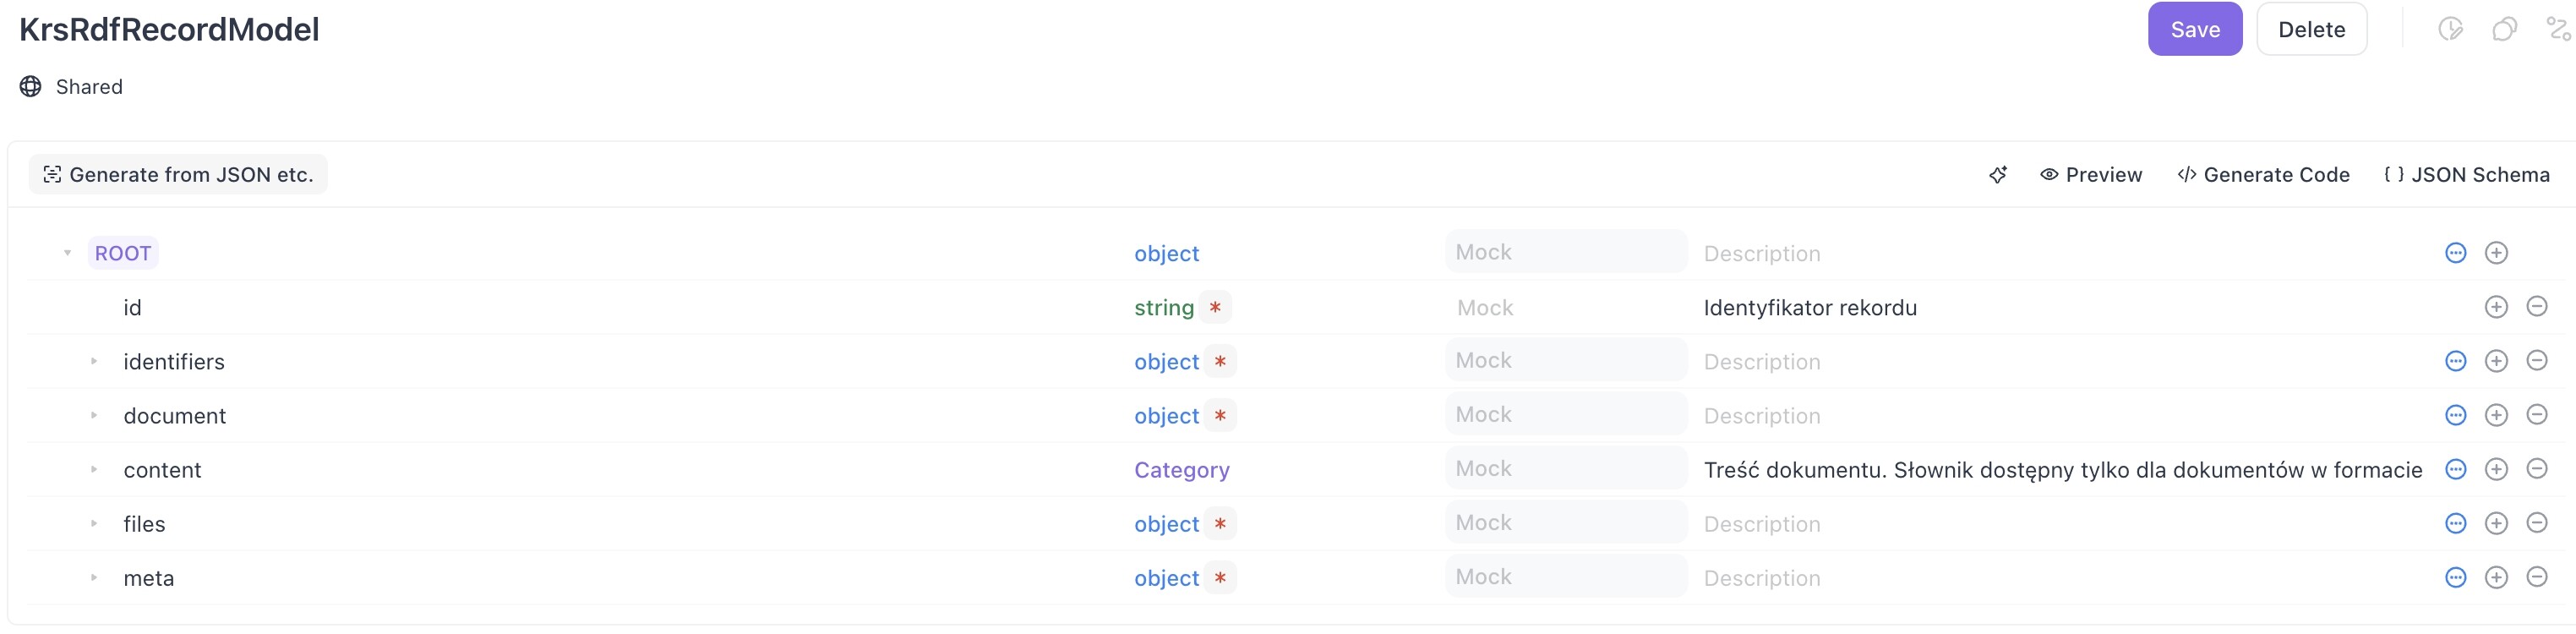The height and width of the screenshot is (634, 2576).
Task: Toggle required asterisk on id field
Action: click(1215, 307)
